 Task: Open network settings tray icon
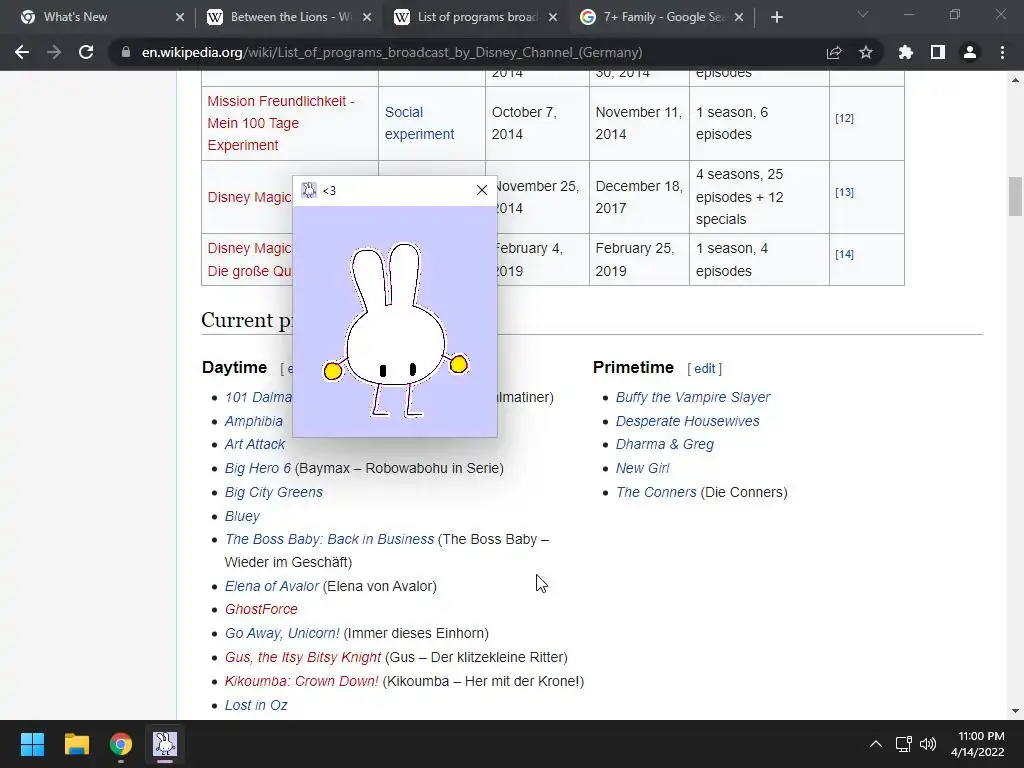(904, 744)
